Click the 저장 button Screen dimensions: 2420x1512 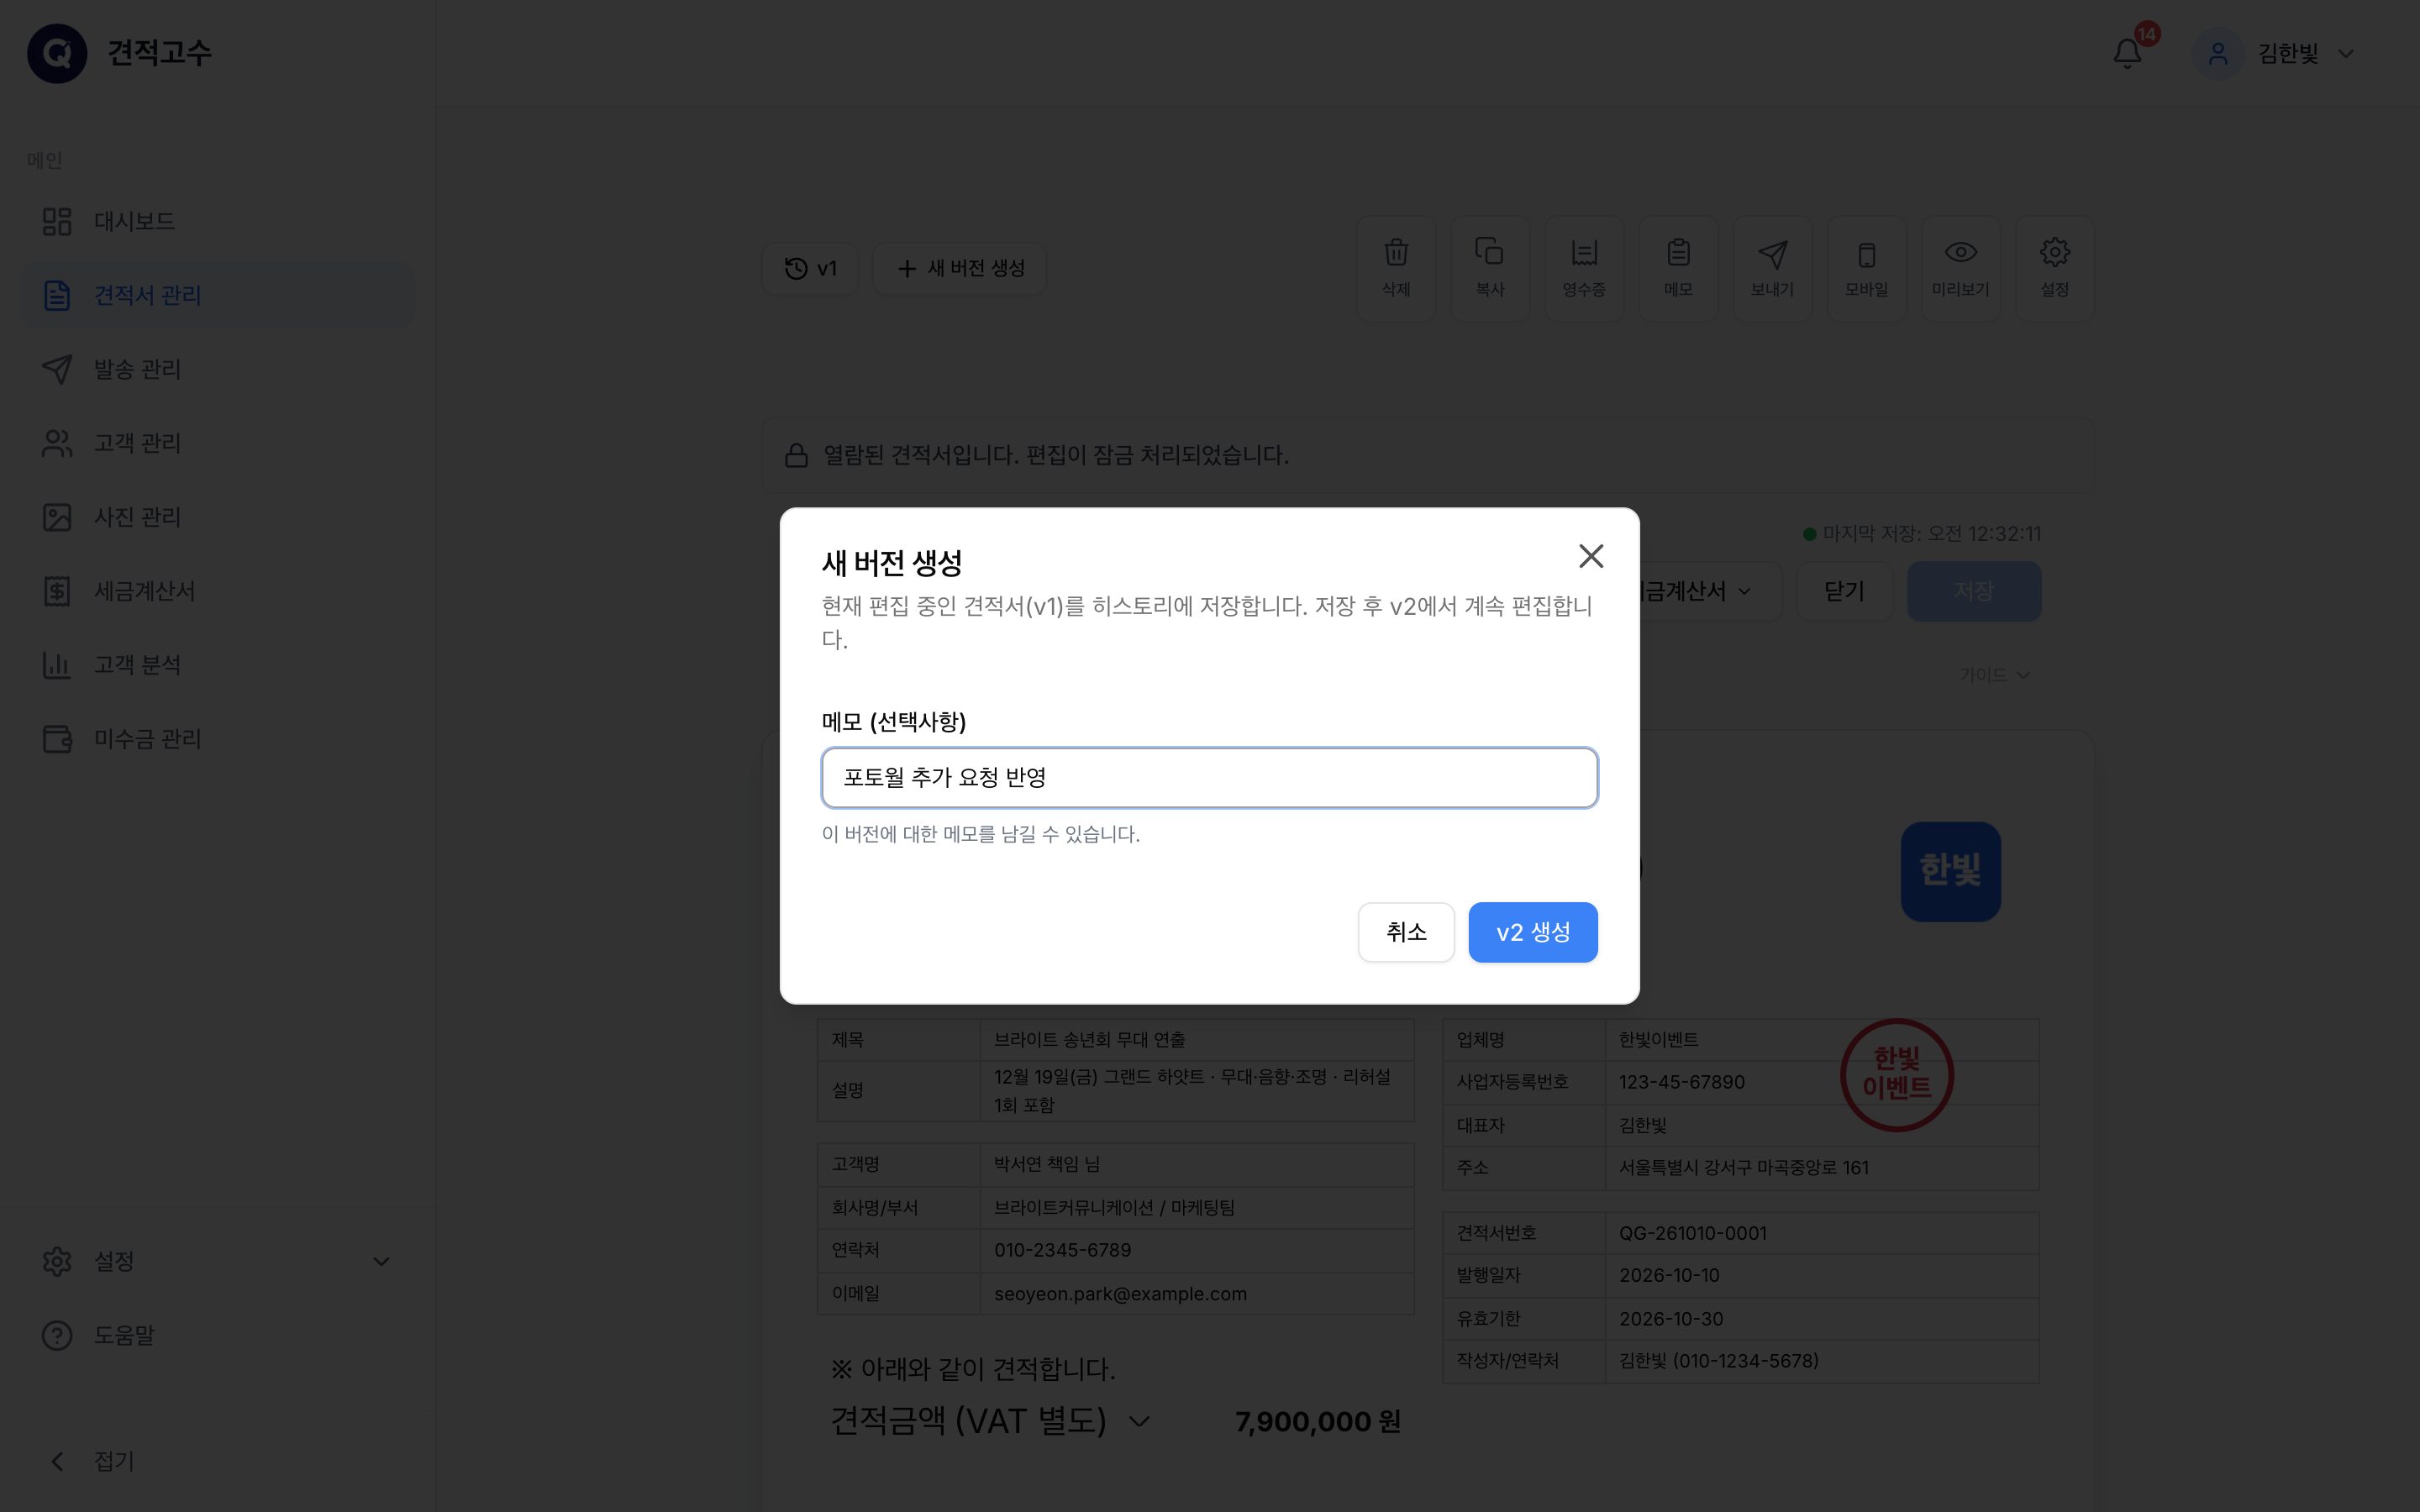tap(1973, 591)
